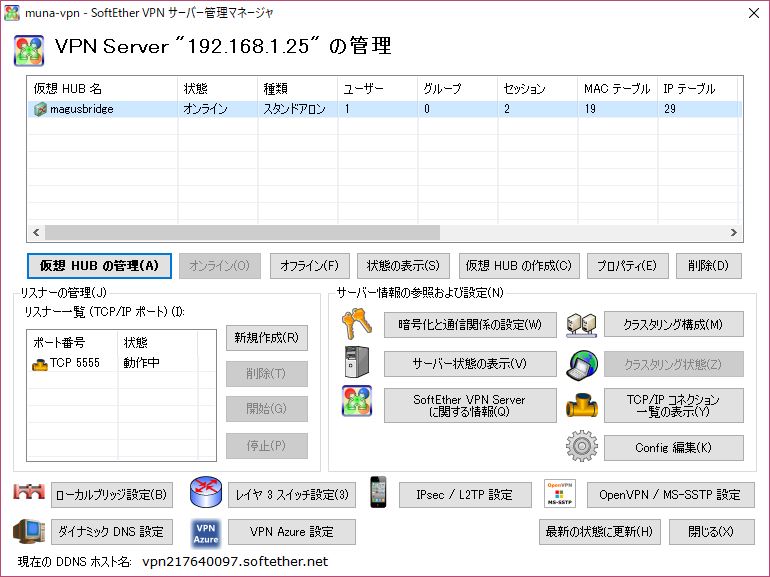The width and height of the screenshot is (770, 577).
Task: Click the OpenVPN MS-SSTP logo icon
Action: point(560,494)
